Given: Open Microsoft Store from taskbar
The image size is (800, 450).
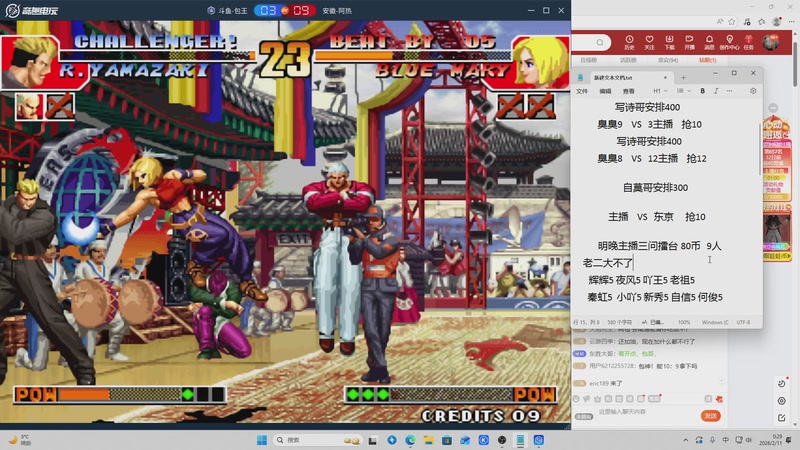Looking at the screenshot, I should click(446, 440).
